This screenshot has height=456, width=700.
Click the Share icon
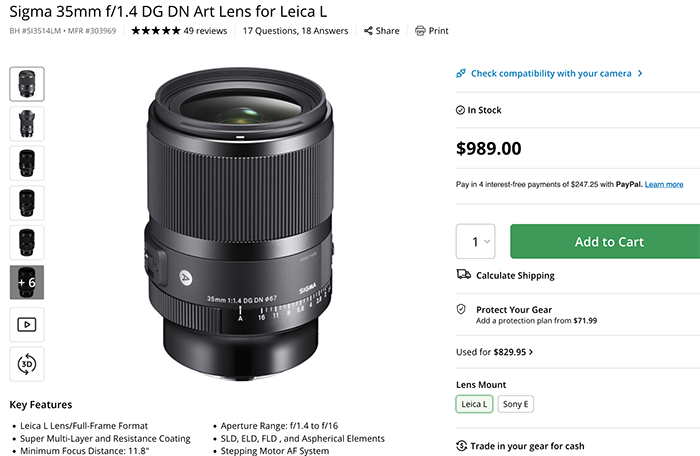(369, 31)
